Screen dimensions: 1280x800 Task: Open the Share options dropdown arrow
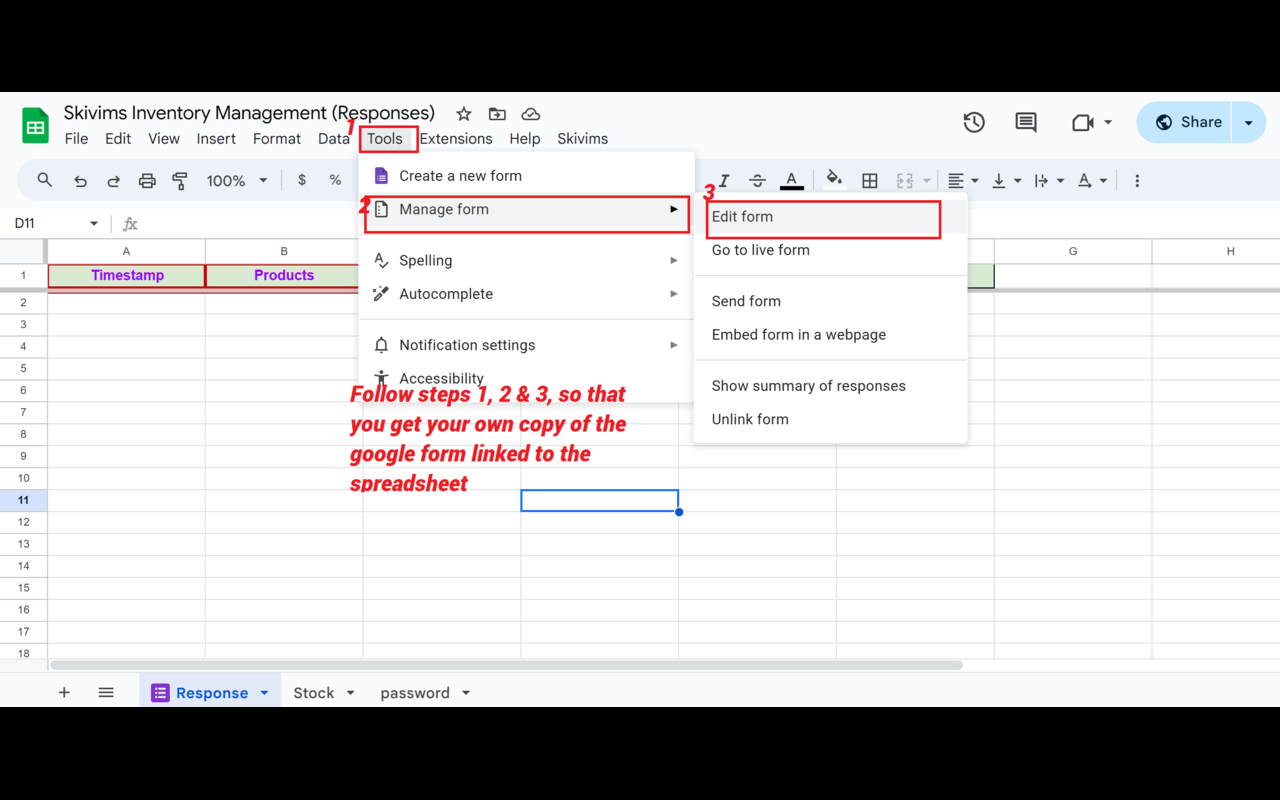coord(1248,123)
